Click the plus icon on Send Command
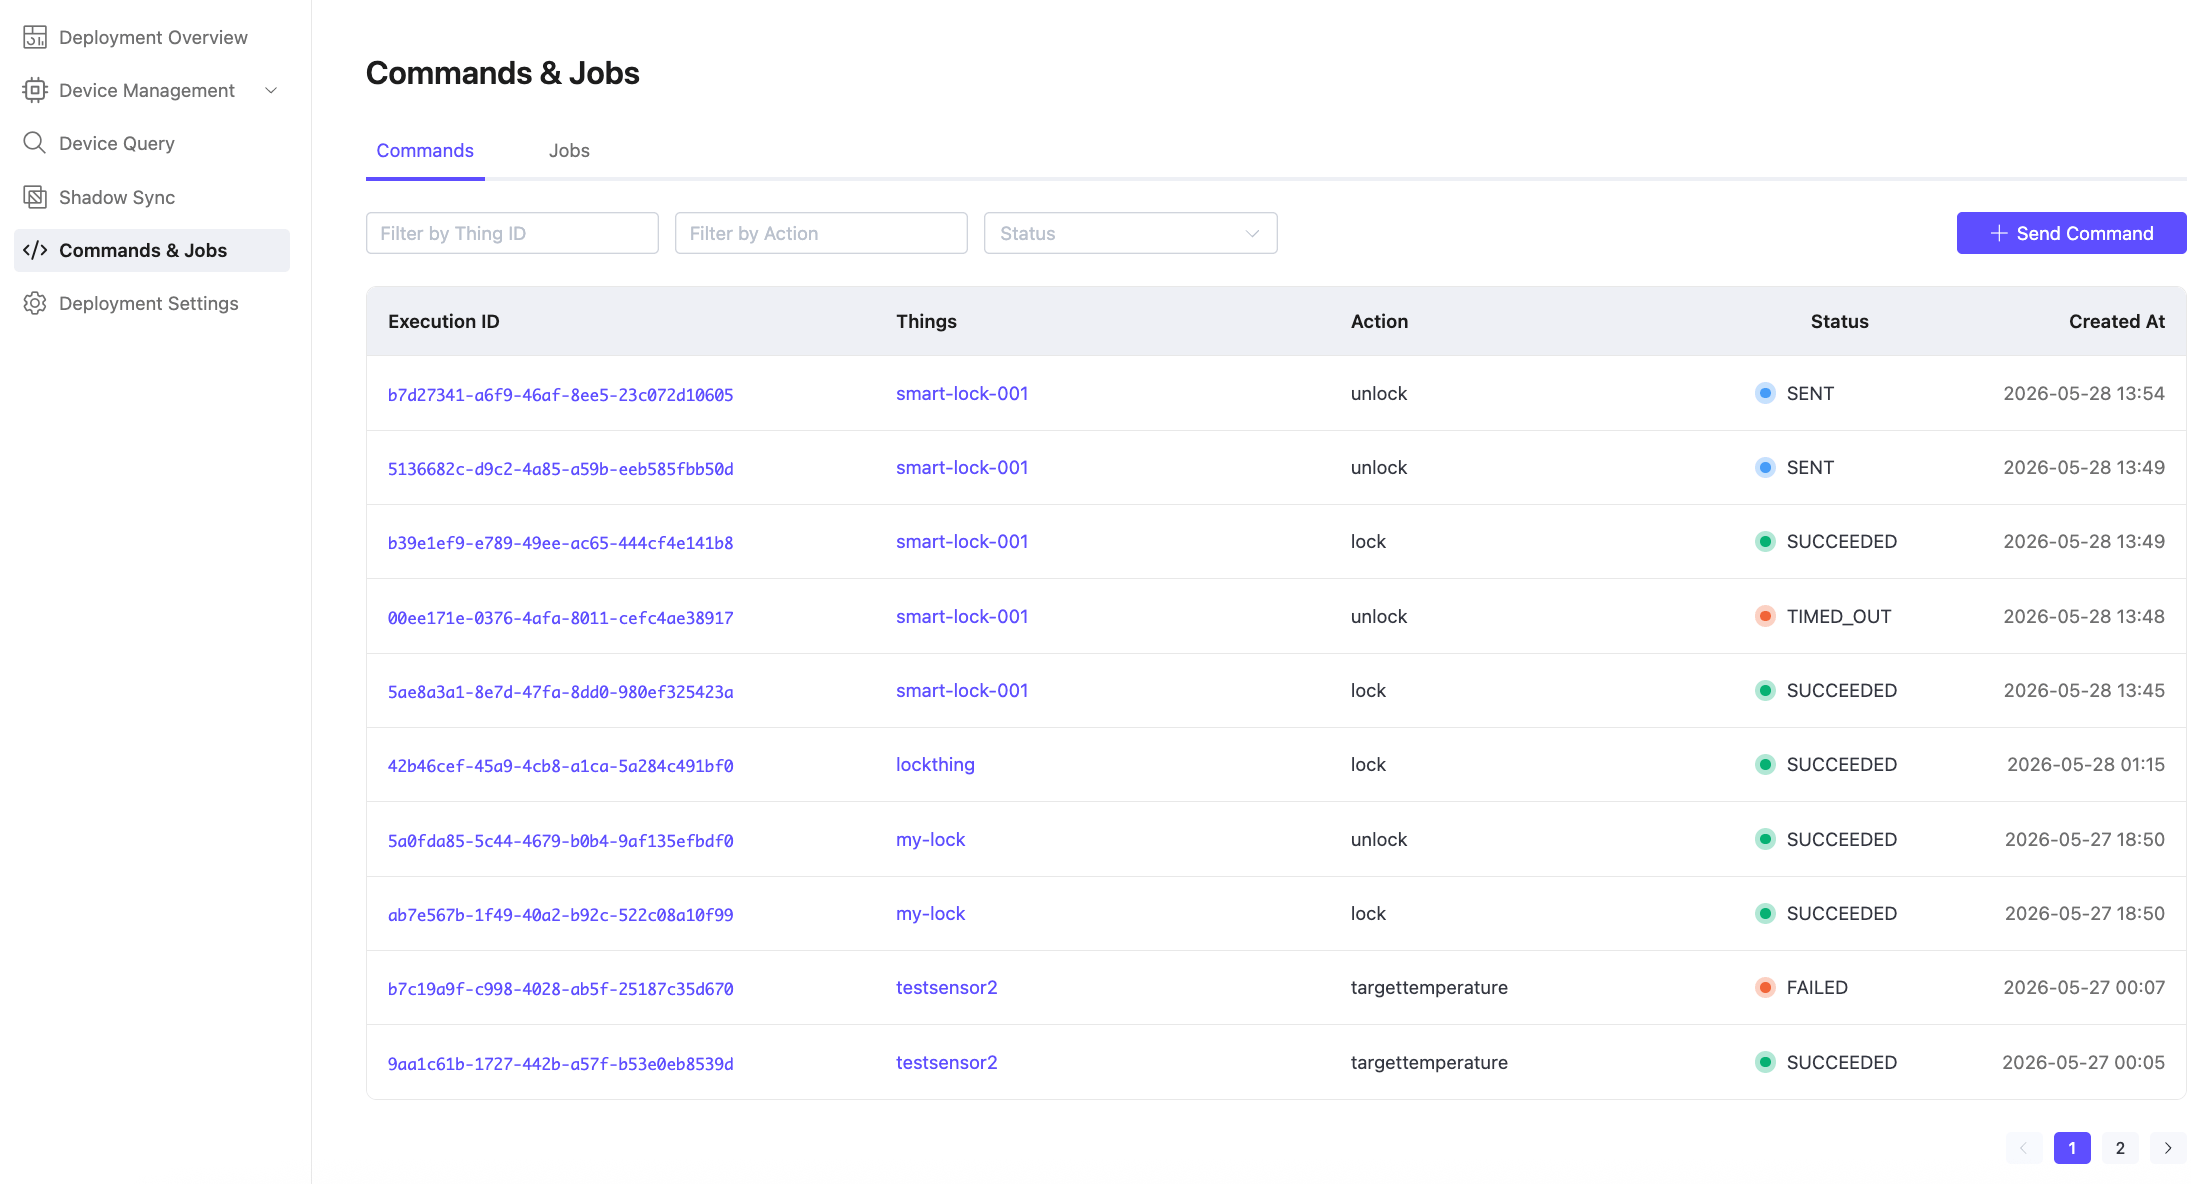The width and height of the screenshot is (2191, 1184). pos(1999,233)
